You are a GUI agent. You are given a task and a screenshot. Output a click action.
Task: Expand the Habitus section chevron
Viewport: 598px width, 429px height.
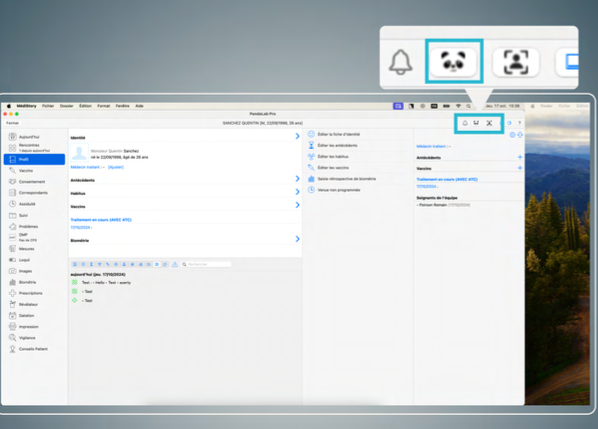pos(297,192)
